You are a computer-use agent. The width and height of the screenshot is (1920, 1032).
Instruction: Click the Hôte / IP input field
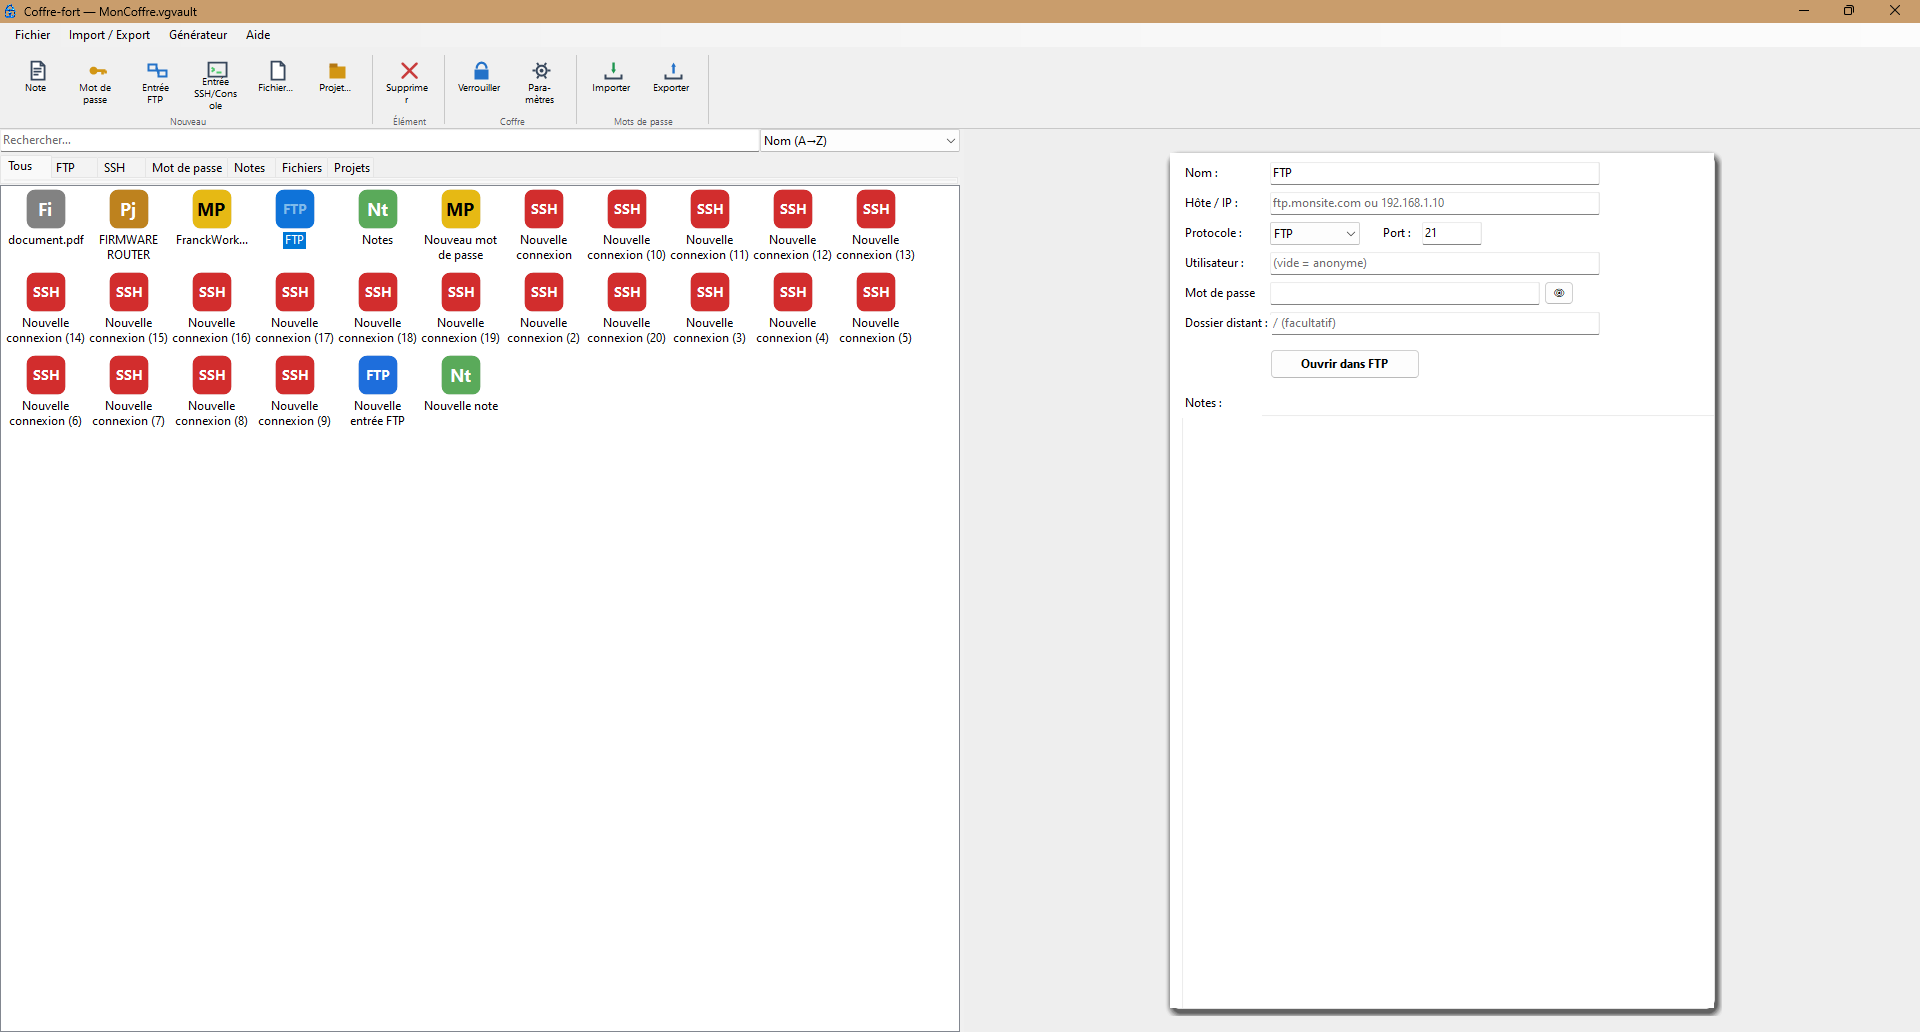point(1434,203)
